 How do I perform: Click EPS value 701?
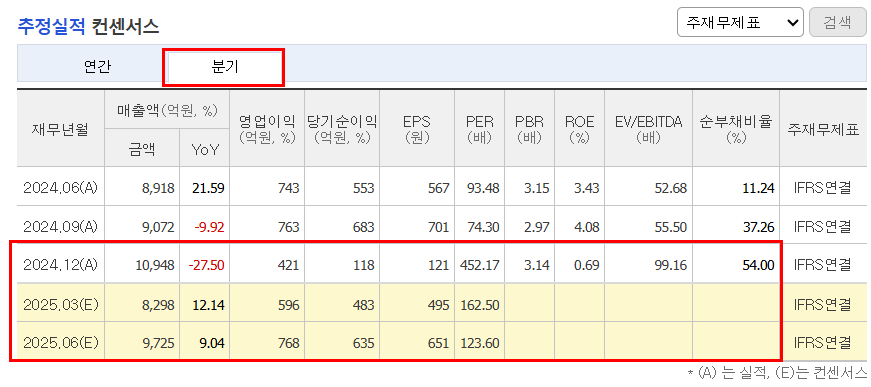438,227
